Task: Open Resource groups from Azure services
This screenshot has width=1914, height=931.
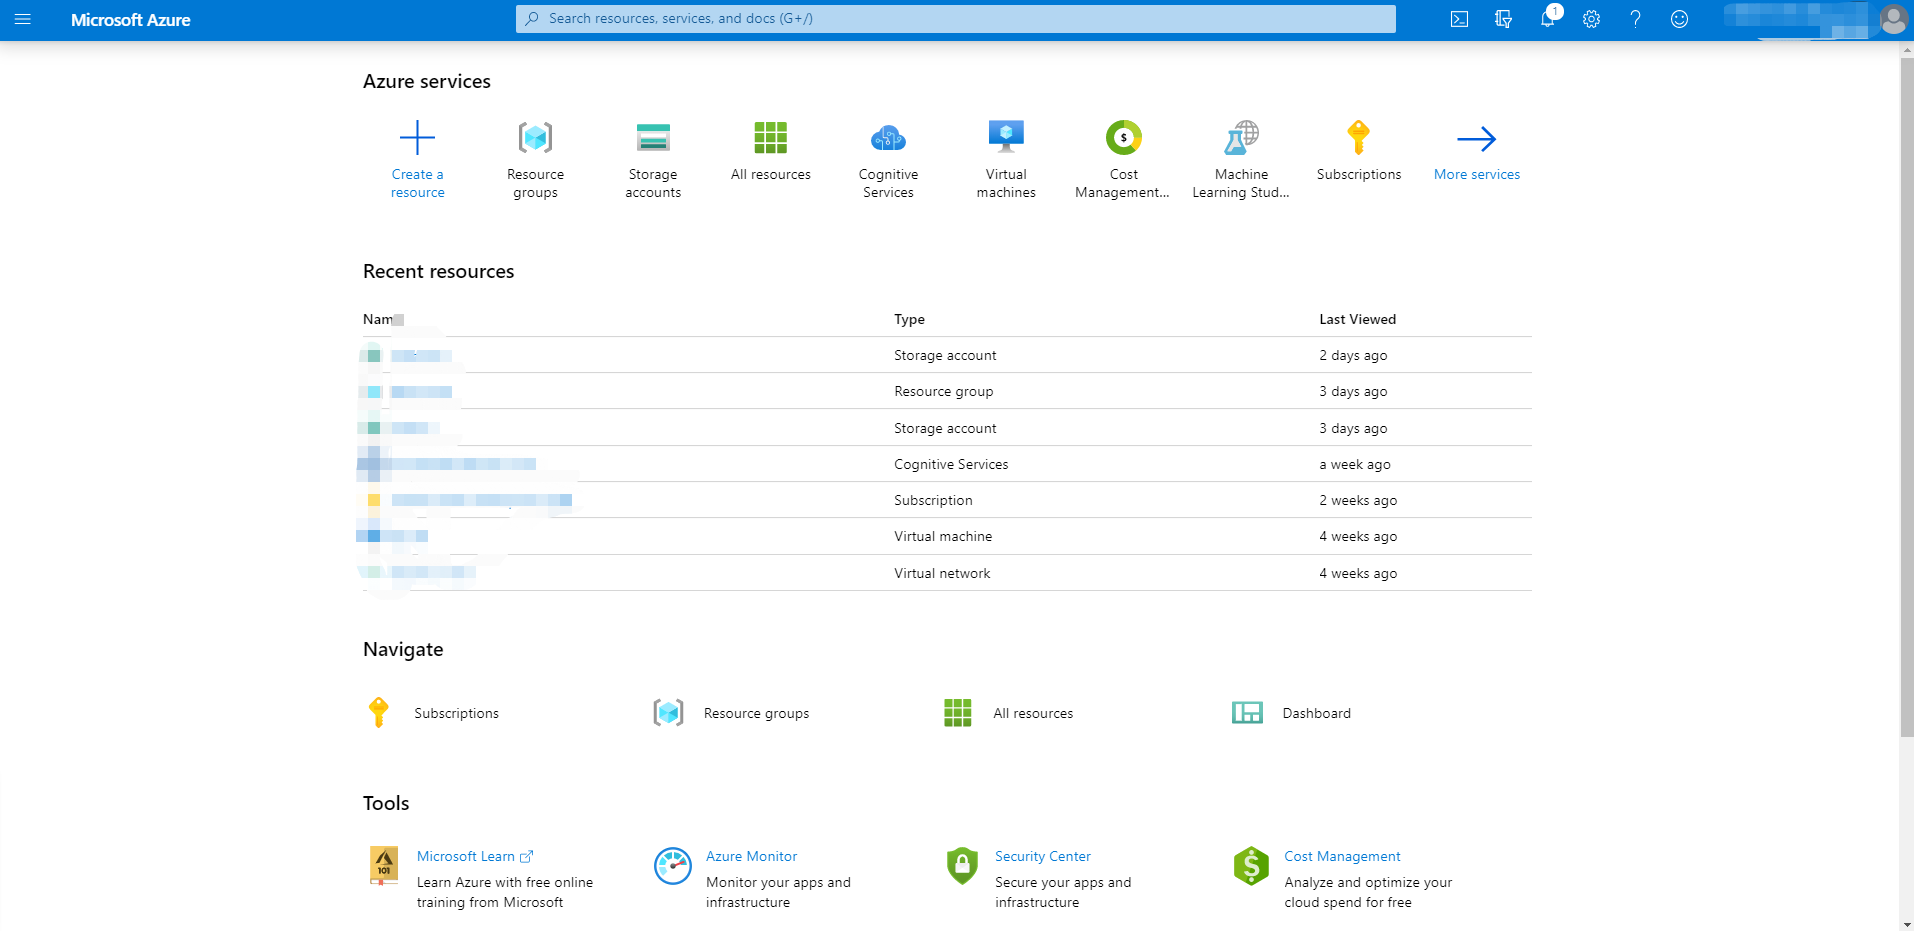Action: pyautogui.click(x=535, y=138)
